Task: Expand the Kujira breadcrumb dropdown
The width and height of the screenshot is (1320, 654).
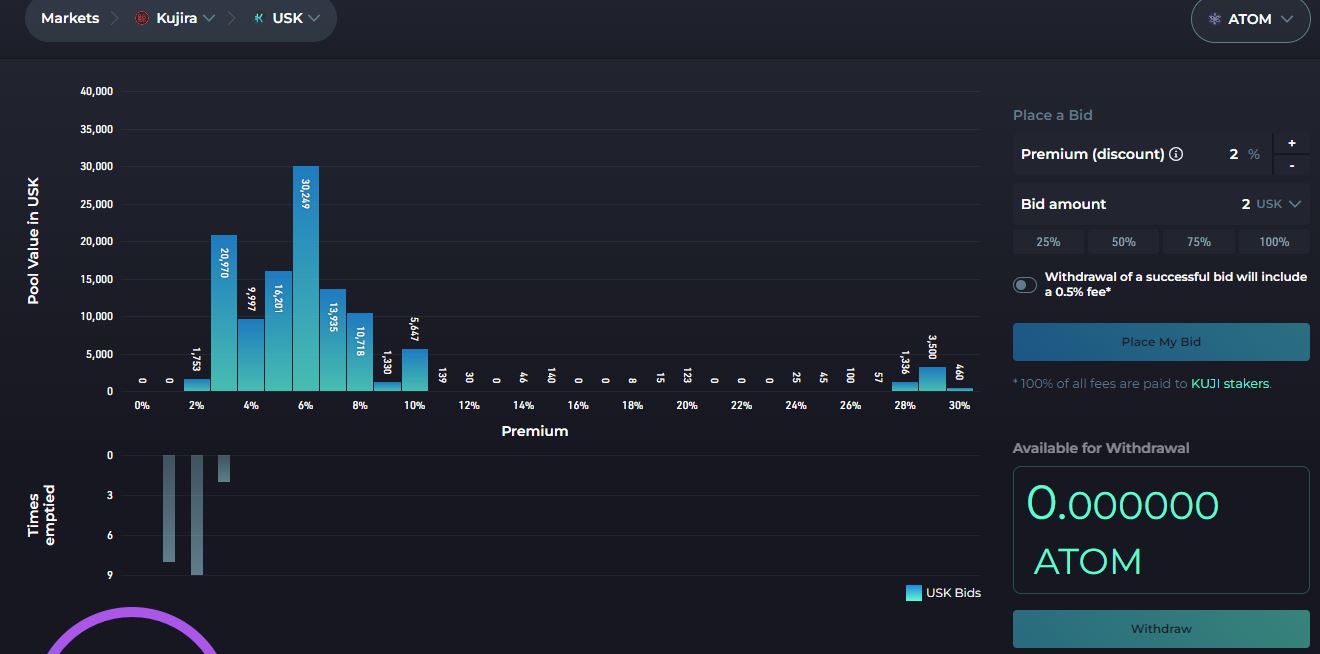Action: pyautogui.click(x=208, y=18)
